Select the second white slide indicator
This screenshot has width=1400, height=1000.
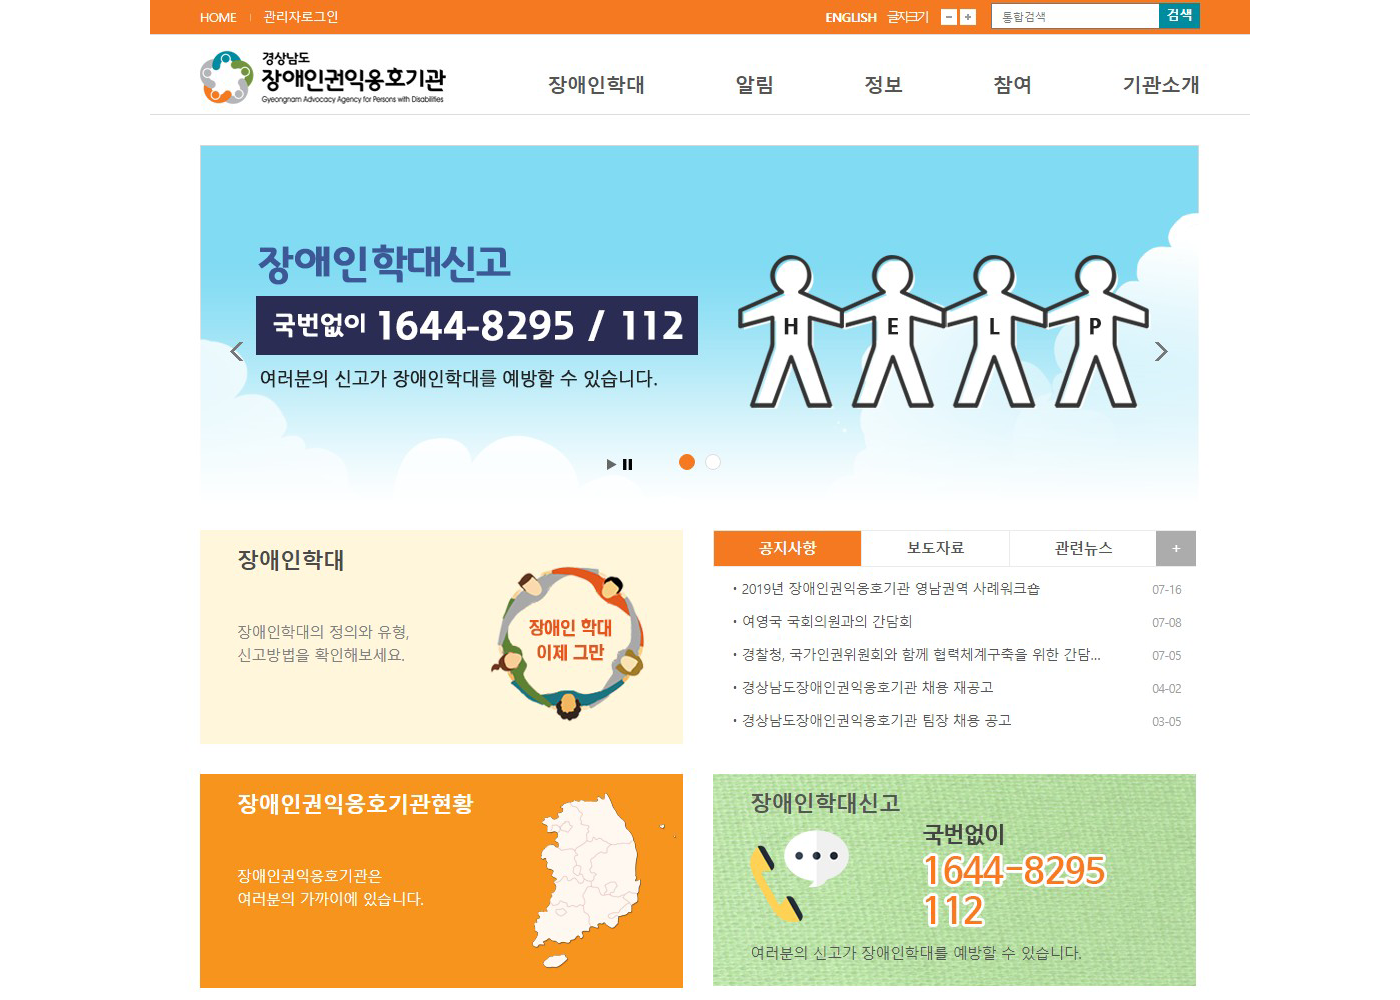pyautogui.click(x=713, y=462)
